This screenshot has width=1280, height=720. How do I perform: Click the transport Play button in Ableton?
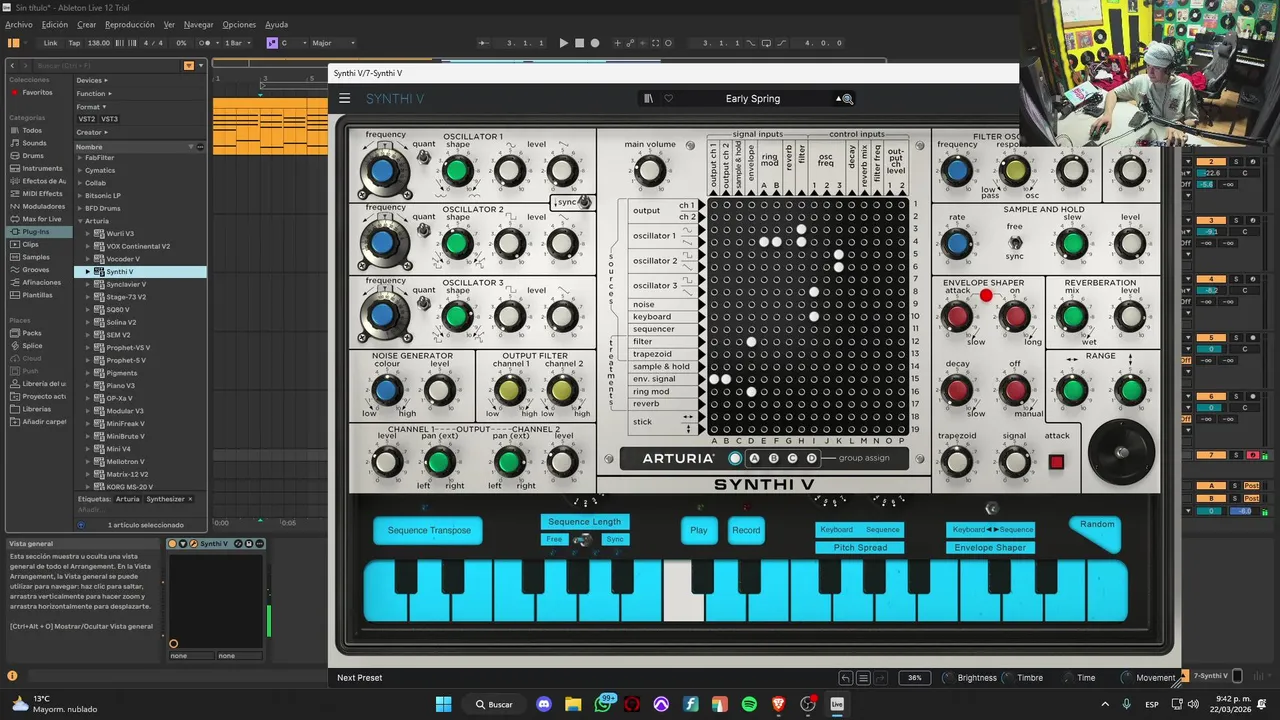point(563,43)
